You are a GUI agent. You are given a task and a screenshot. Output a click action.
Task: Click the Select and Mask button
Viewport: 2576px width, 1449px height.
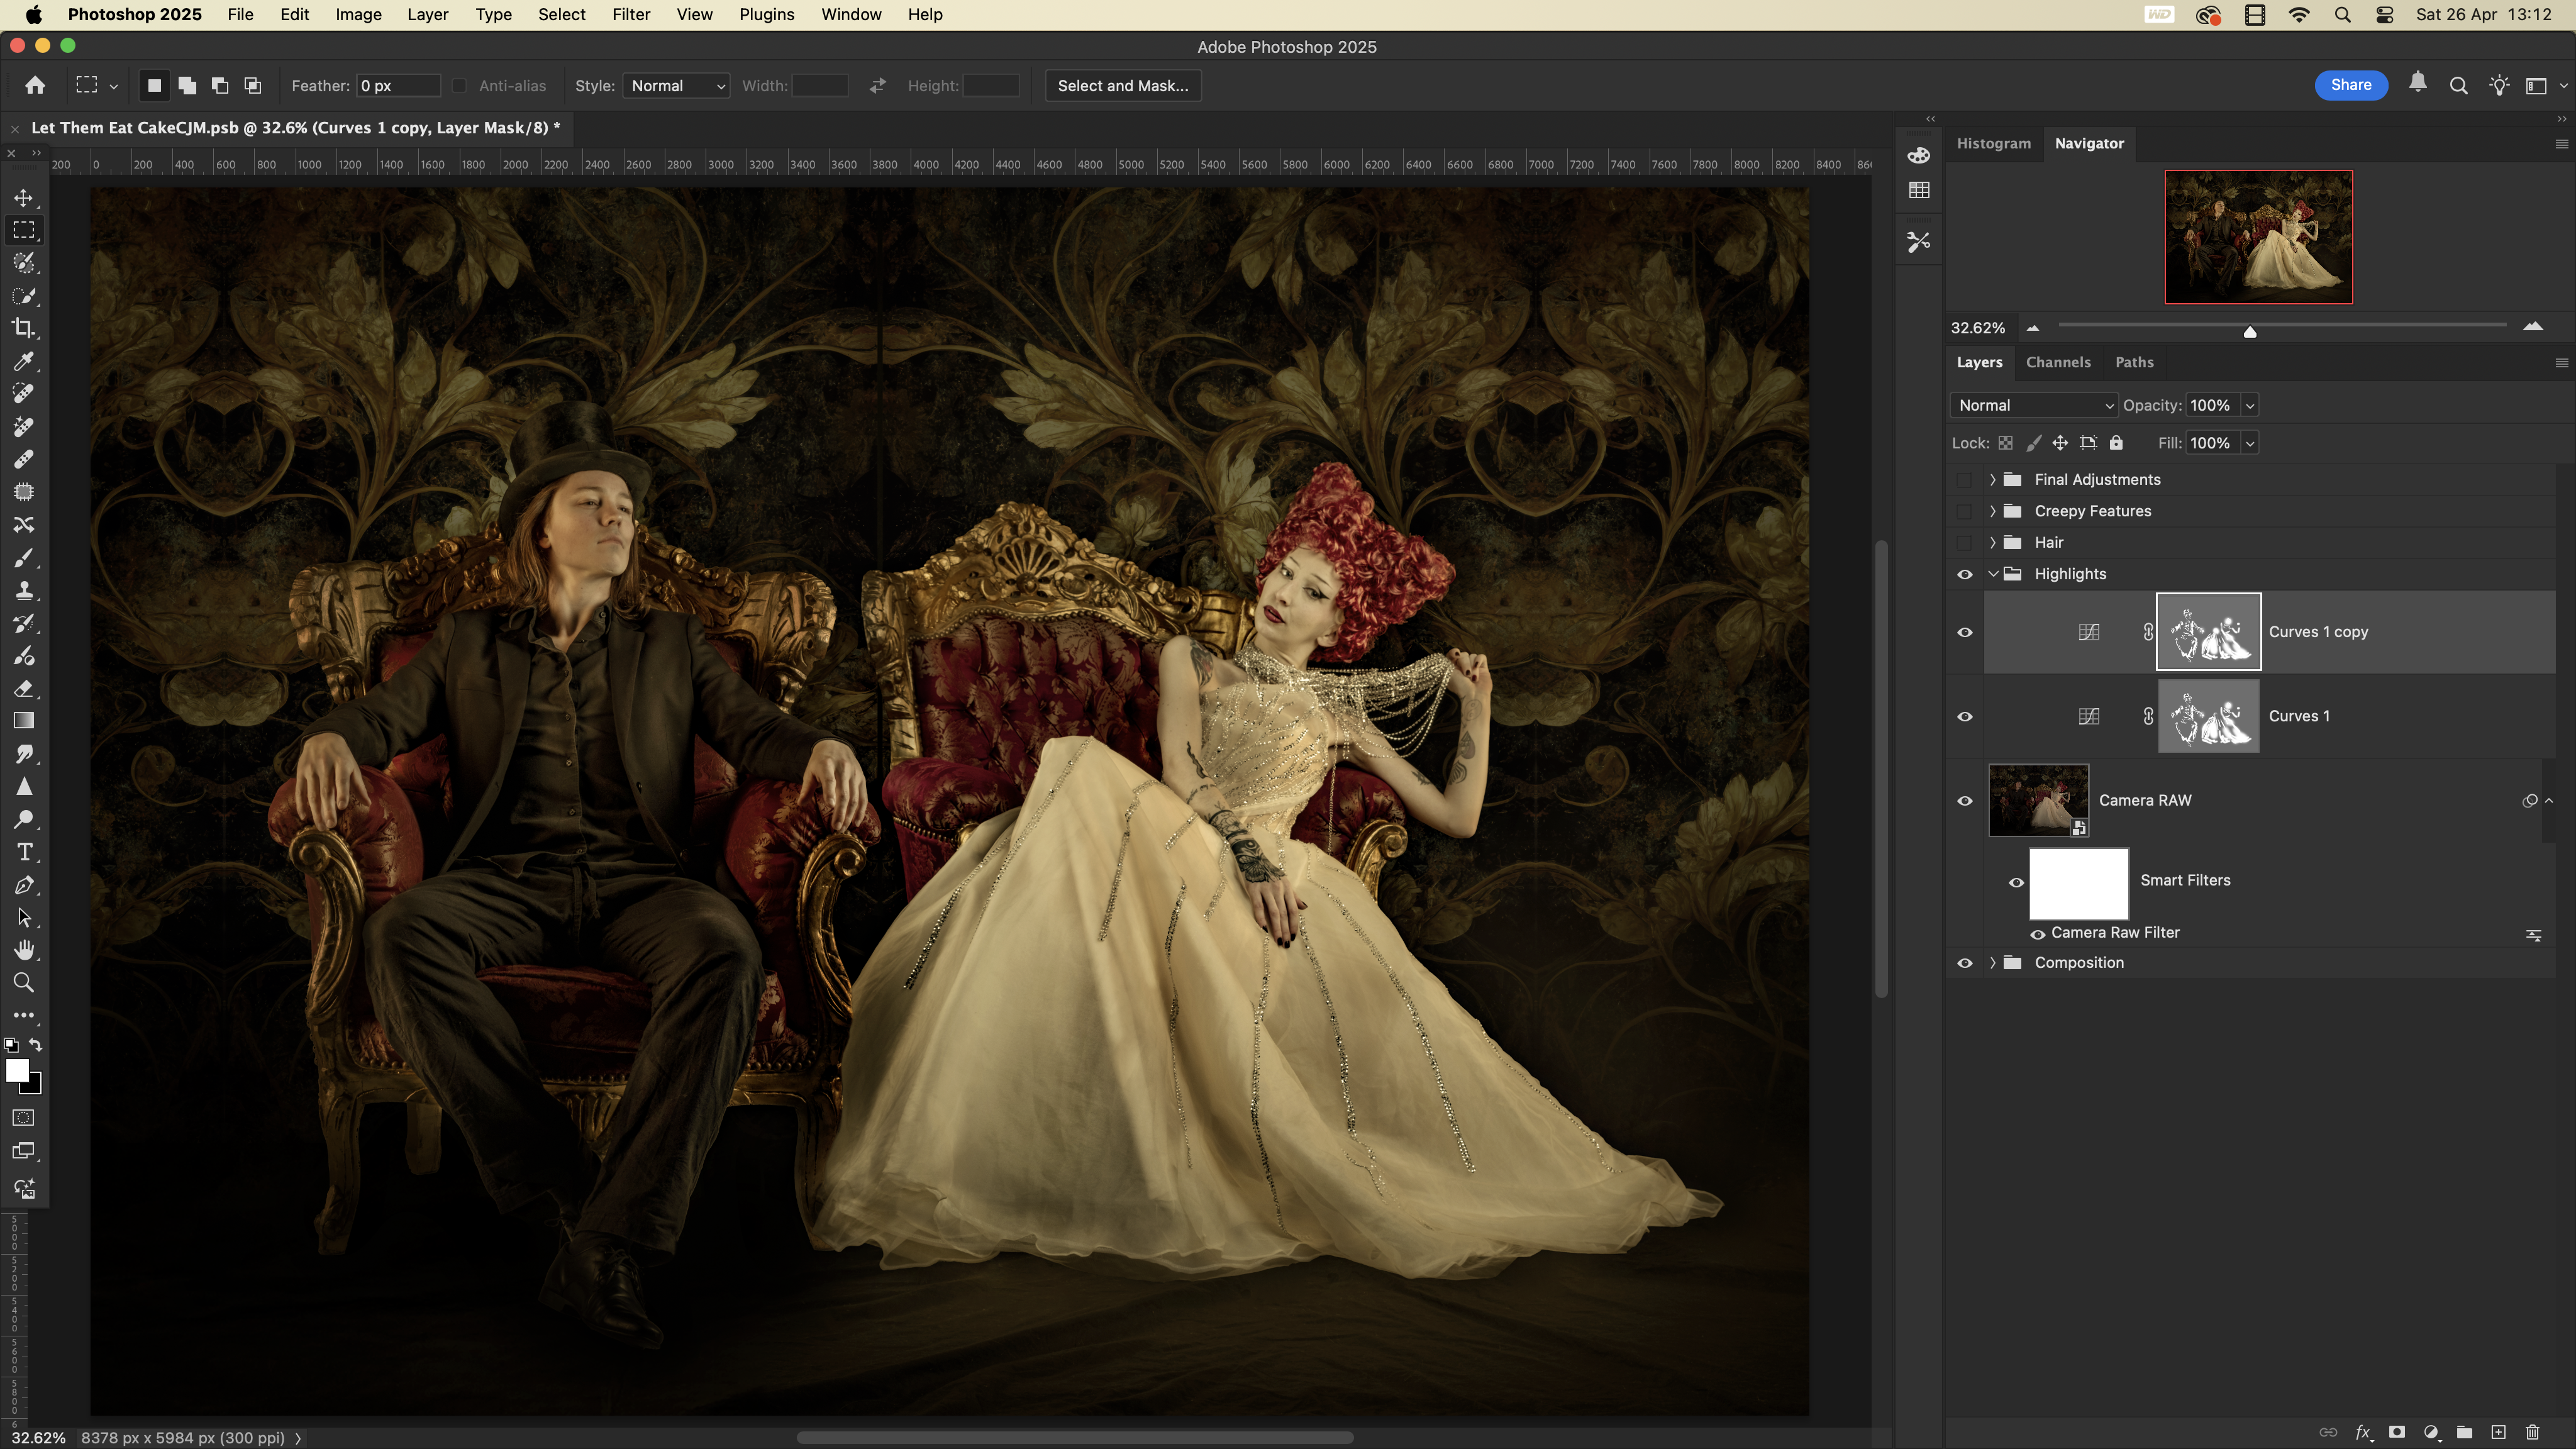point(1123,86)
